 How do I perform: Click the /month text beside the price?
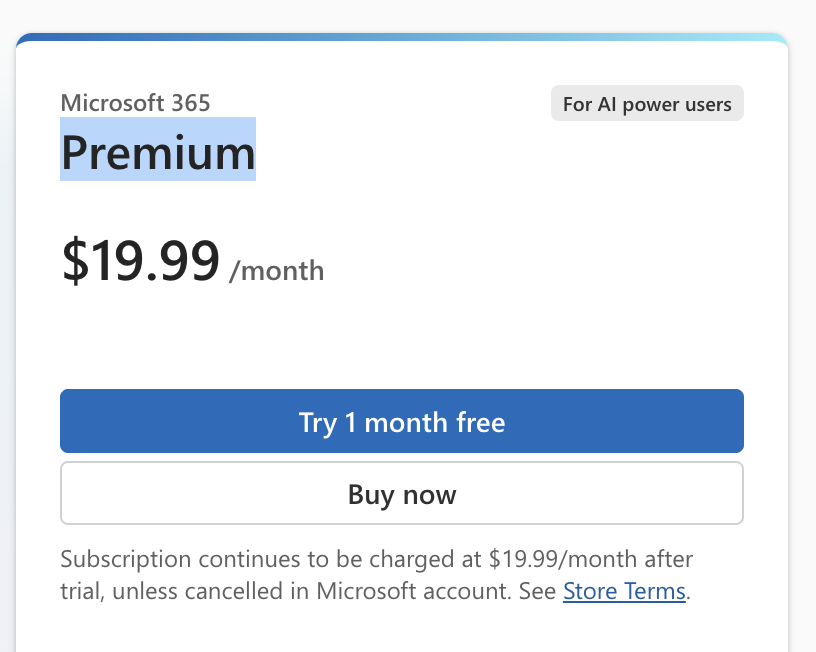(x=277, y=270)
